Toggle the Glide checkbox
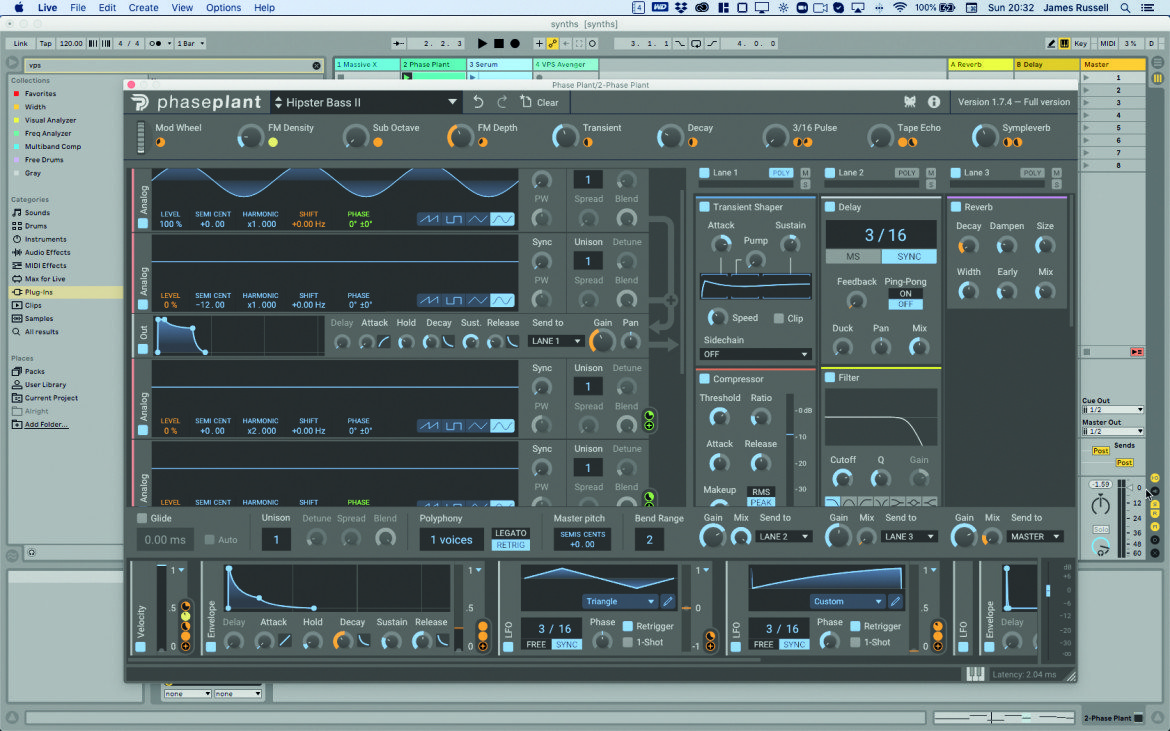Image resolution: width=1170 pixels, height=731 pixels. point(142,518)
